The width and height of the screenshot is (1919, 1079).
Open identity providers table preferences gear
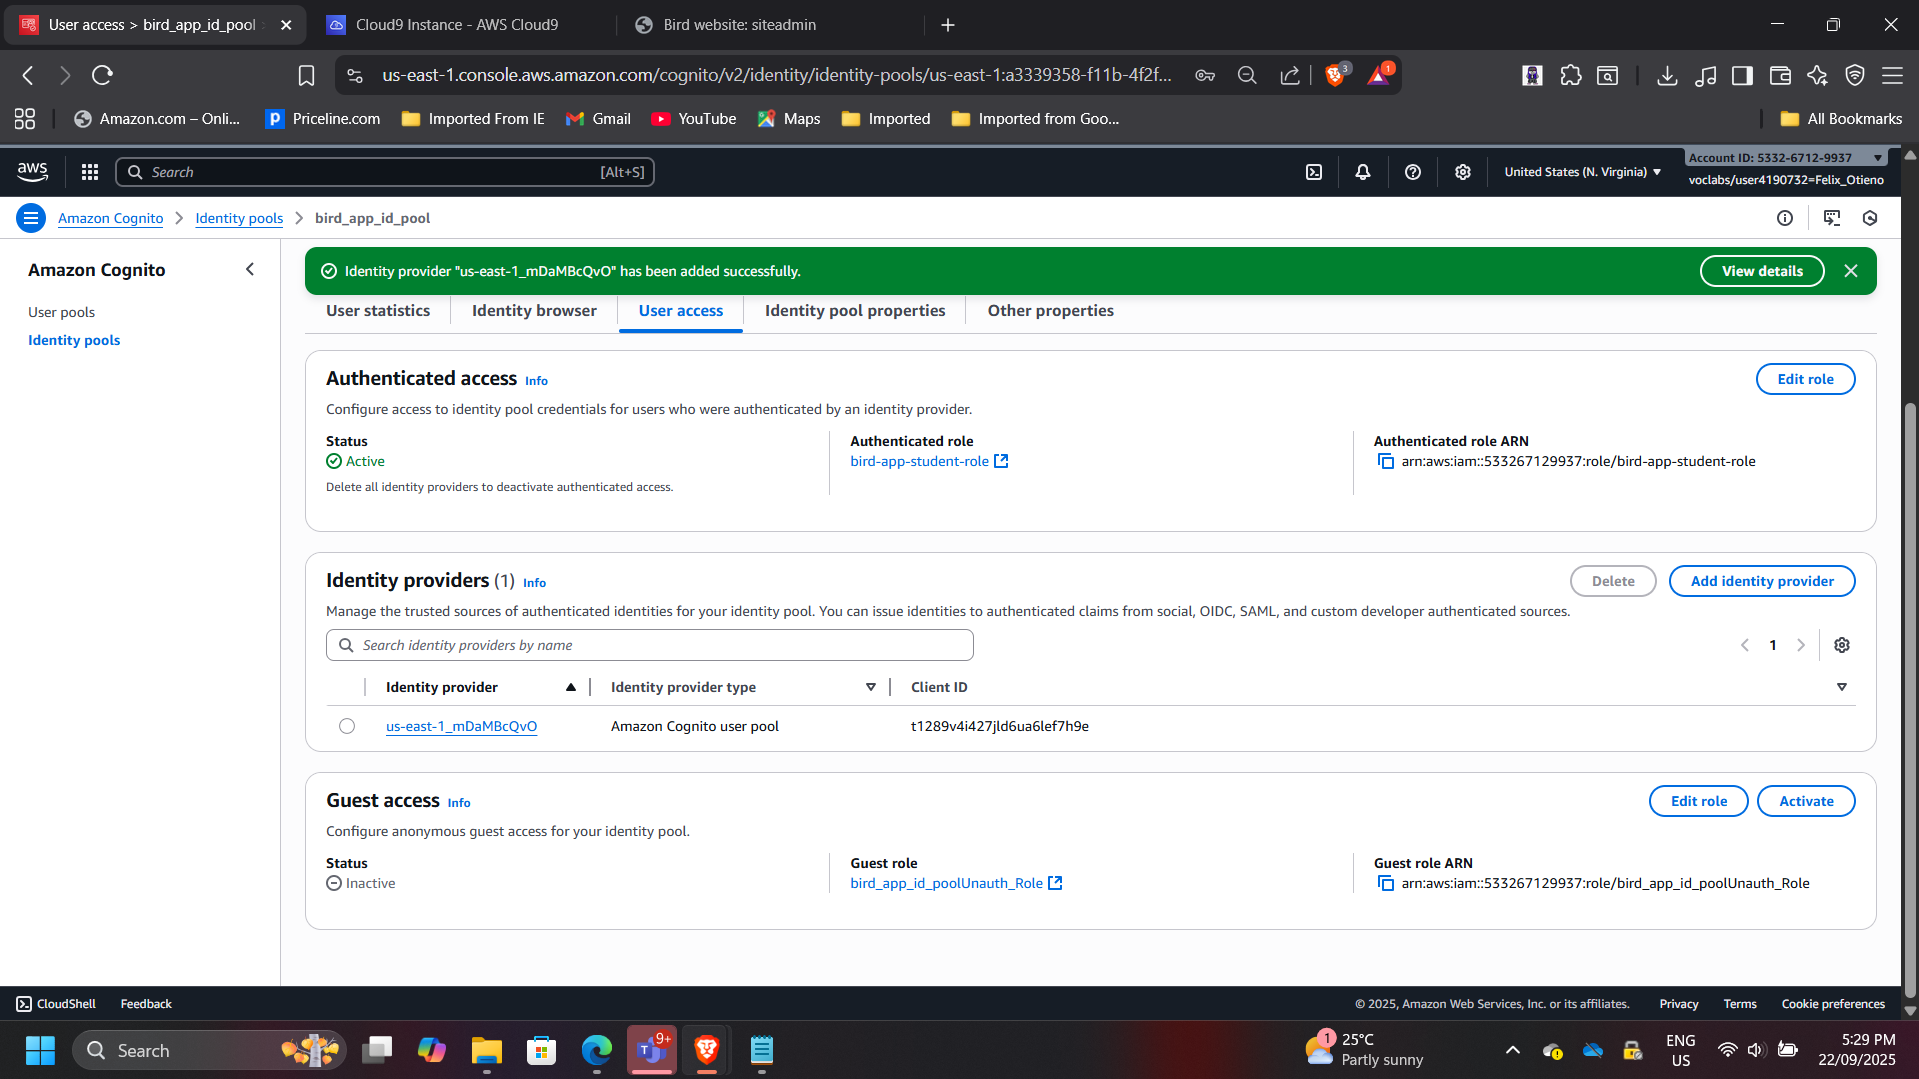coord(1841,645)
